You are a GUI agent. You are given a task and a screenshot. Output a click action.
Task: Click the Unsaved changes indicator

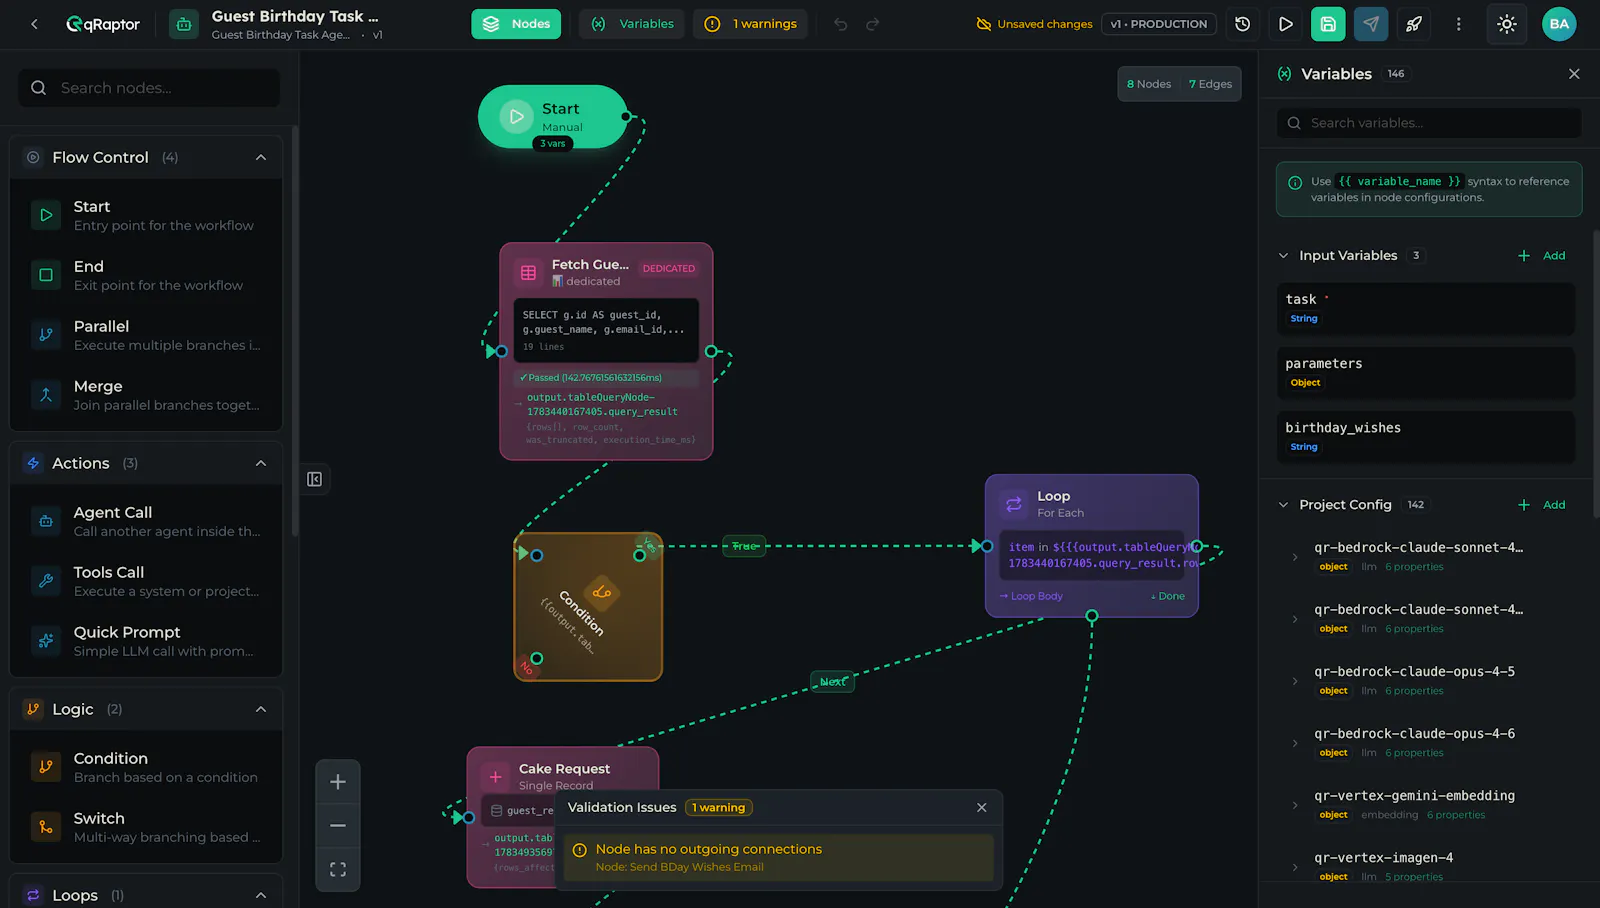click(x=1034, y=24)
